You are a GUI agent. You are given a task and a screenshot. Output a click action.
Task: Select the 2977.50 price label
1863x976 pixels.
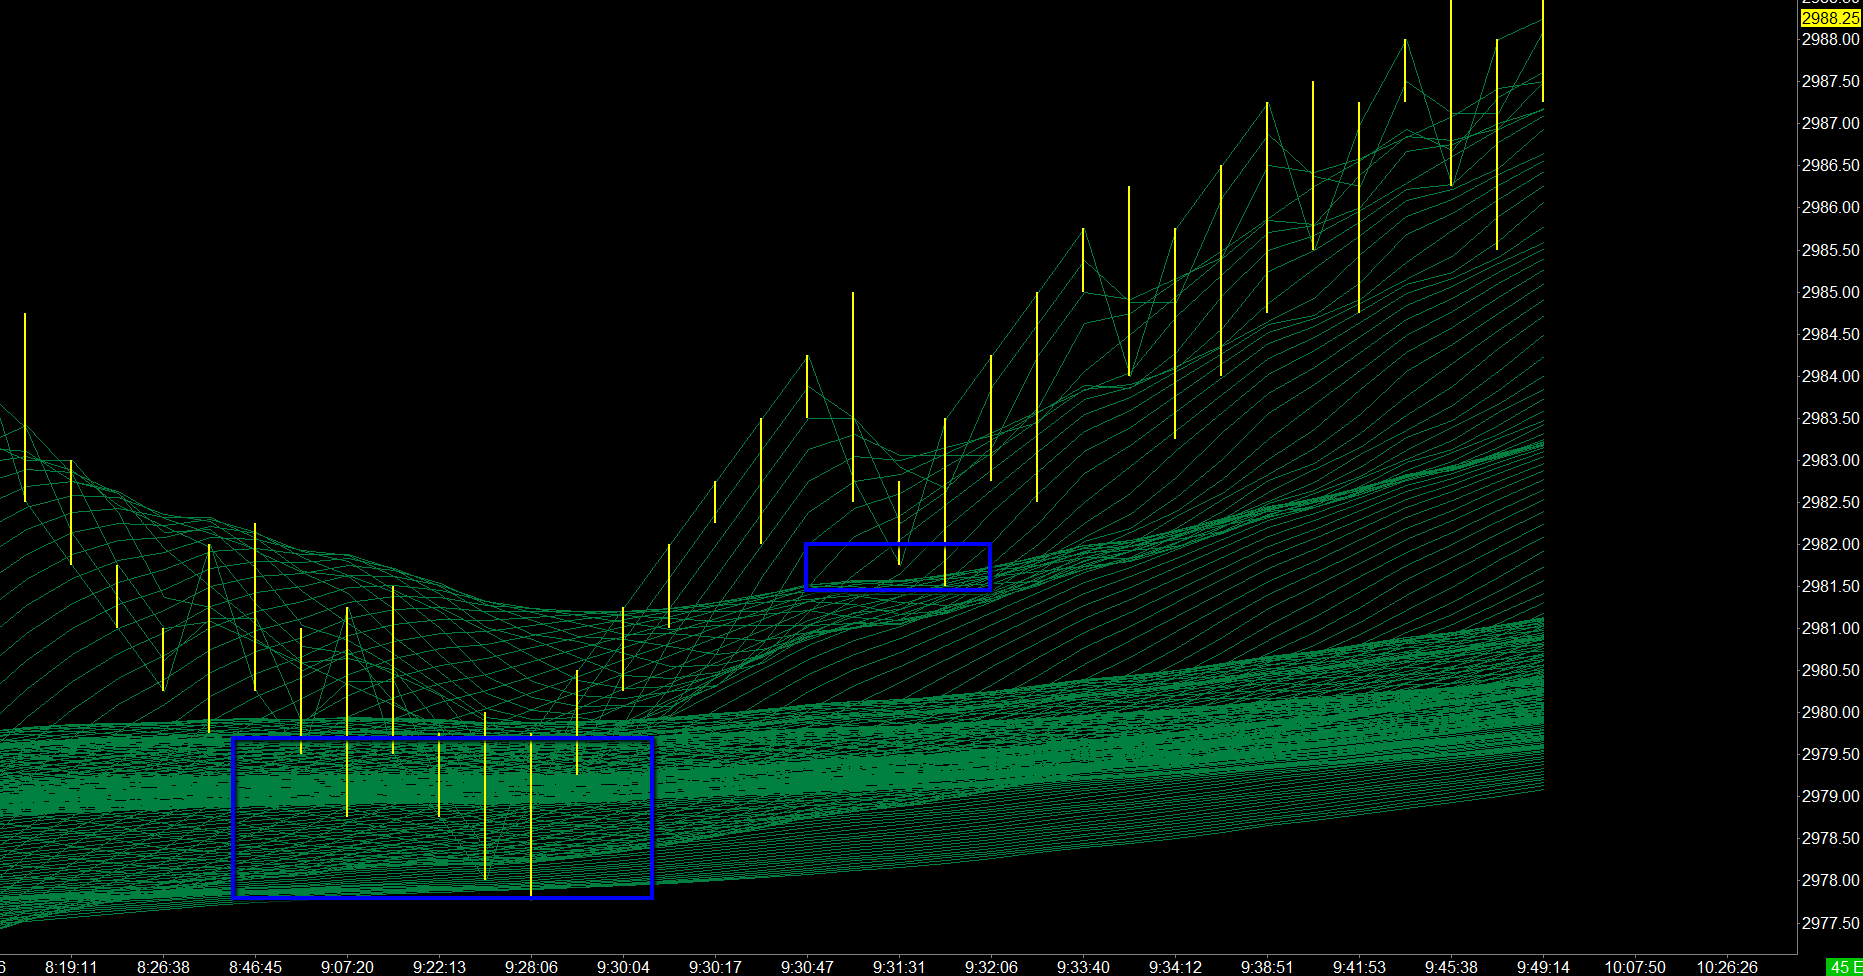1830,923
